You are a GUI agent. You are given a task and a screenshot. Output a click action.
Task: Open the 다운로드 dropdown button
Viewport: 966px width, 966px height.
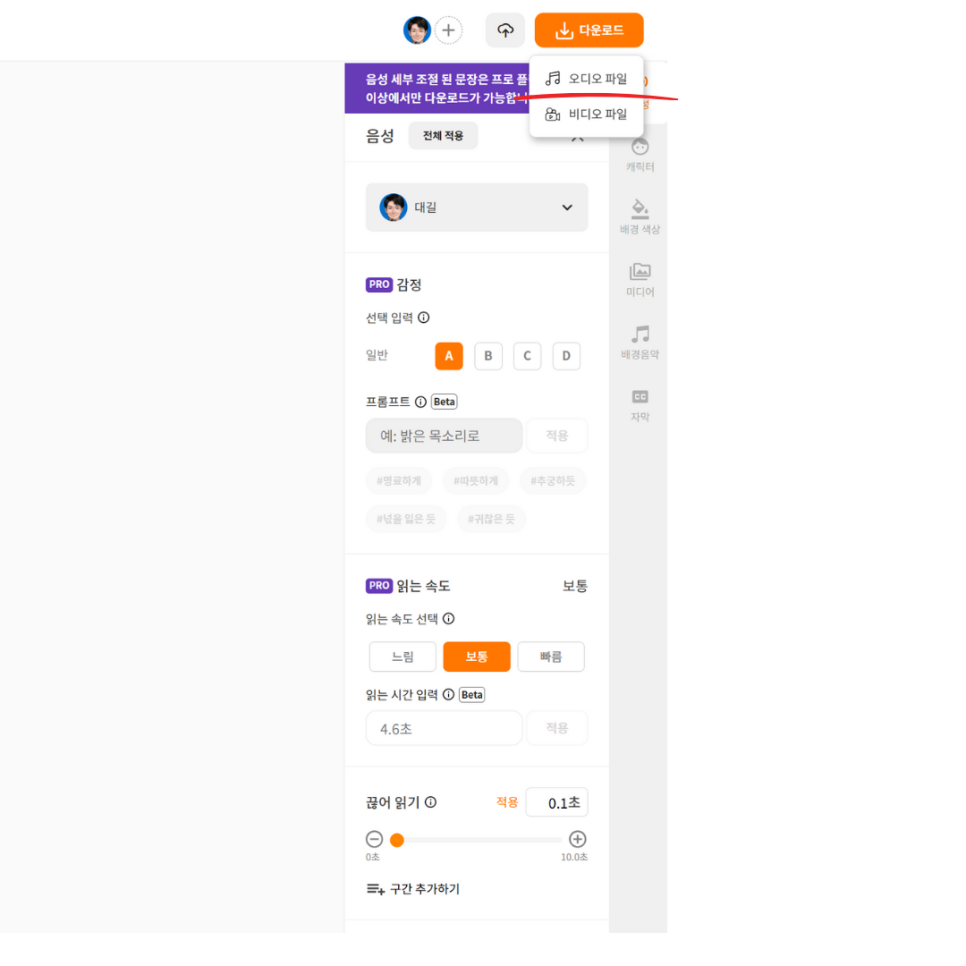pyautogui.click(x=589, y=30)
